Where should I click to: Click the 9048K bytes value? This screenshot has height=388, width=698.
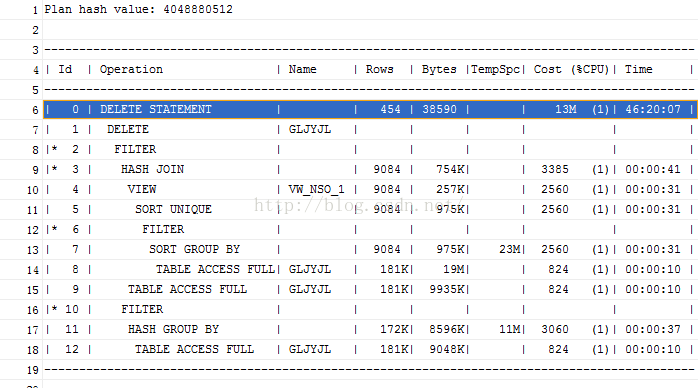click(x=446, y=350)
